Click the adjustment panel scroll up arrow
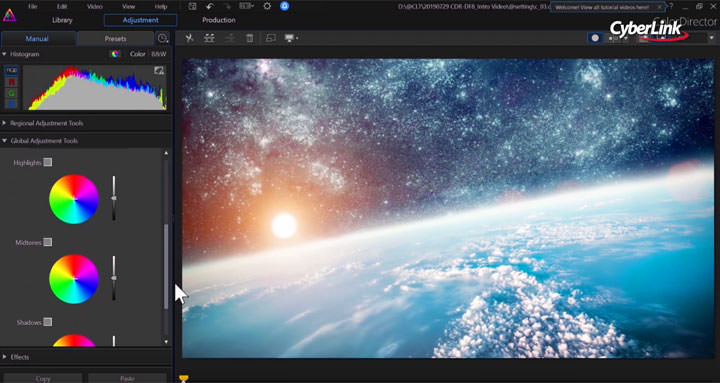 (x=166, y=153)
